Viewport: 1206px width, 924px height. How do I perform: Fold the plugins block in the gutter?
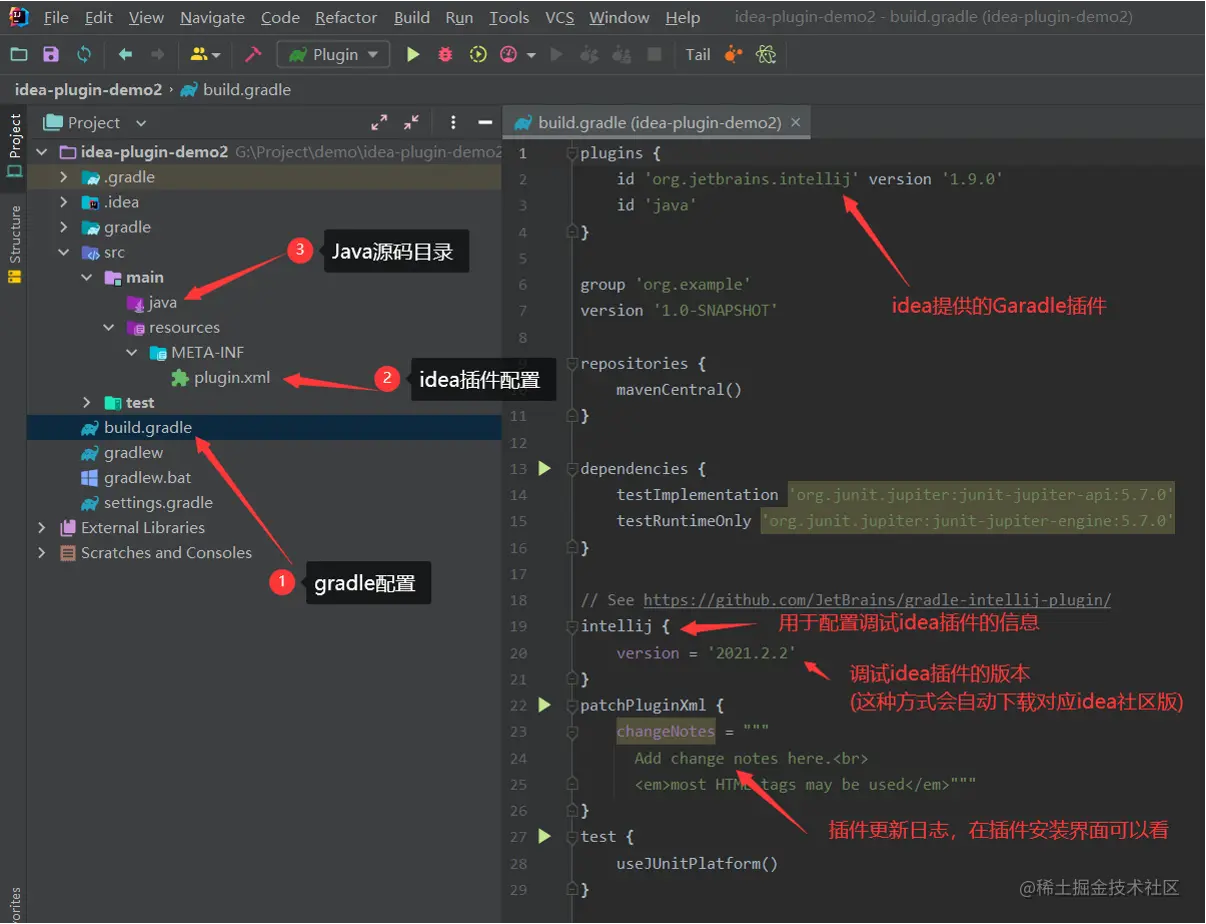[572, 153]
